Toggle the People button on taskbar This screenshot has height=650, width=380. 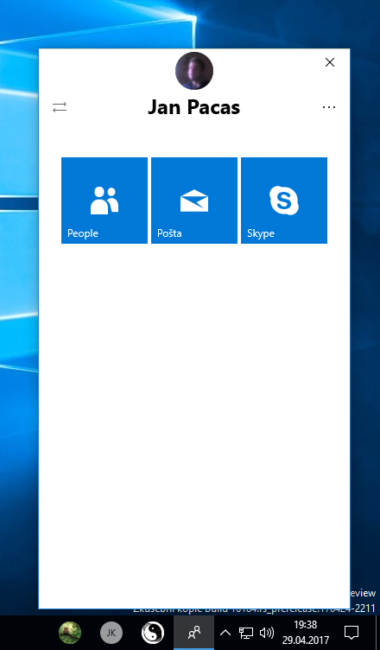tap(194, 633)
